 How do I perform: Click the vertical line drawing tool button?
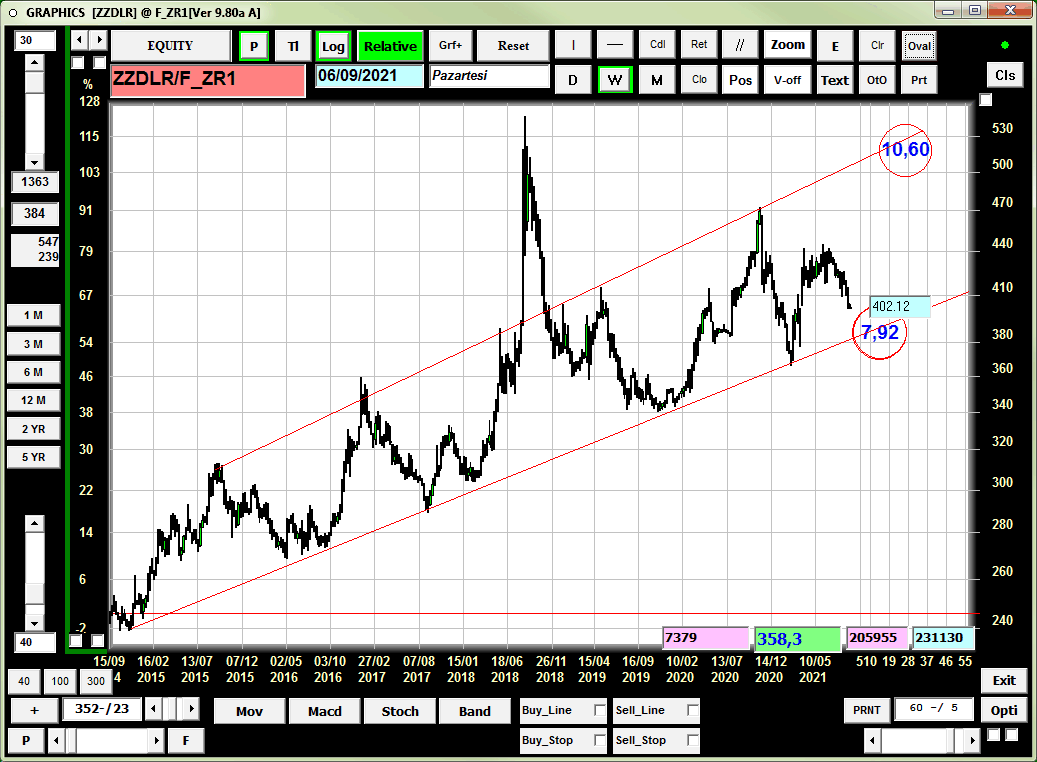573,46
